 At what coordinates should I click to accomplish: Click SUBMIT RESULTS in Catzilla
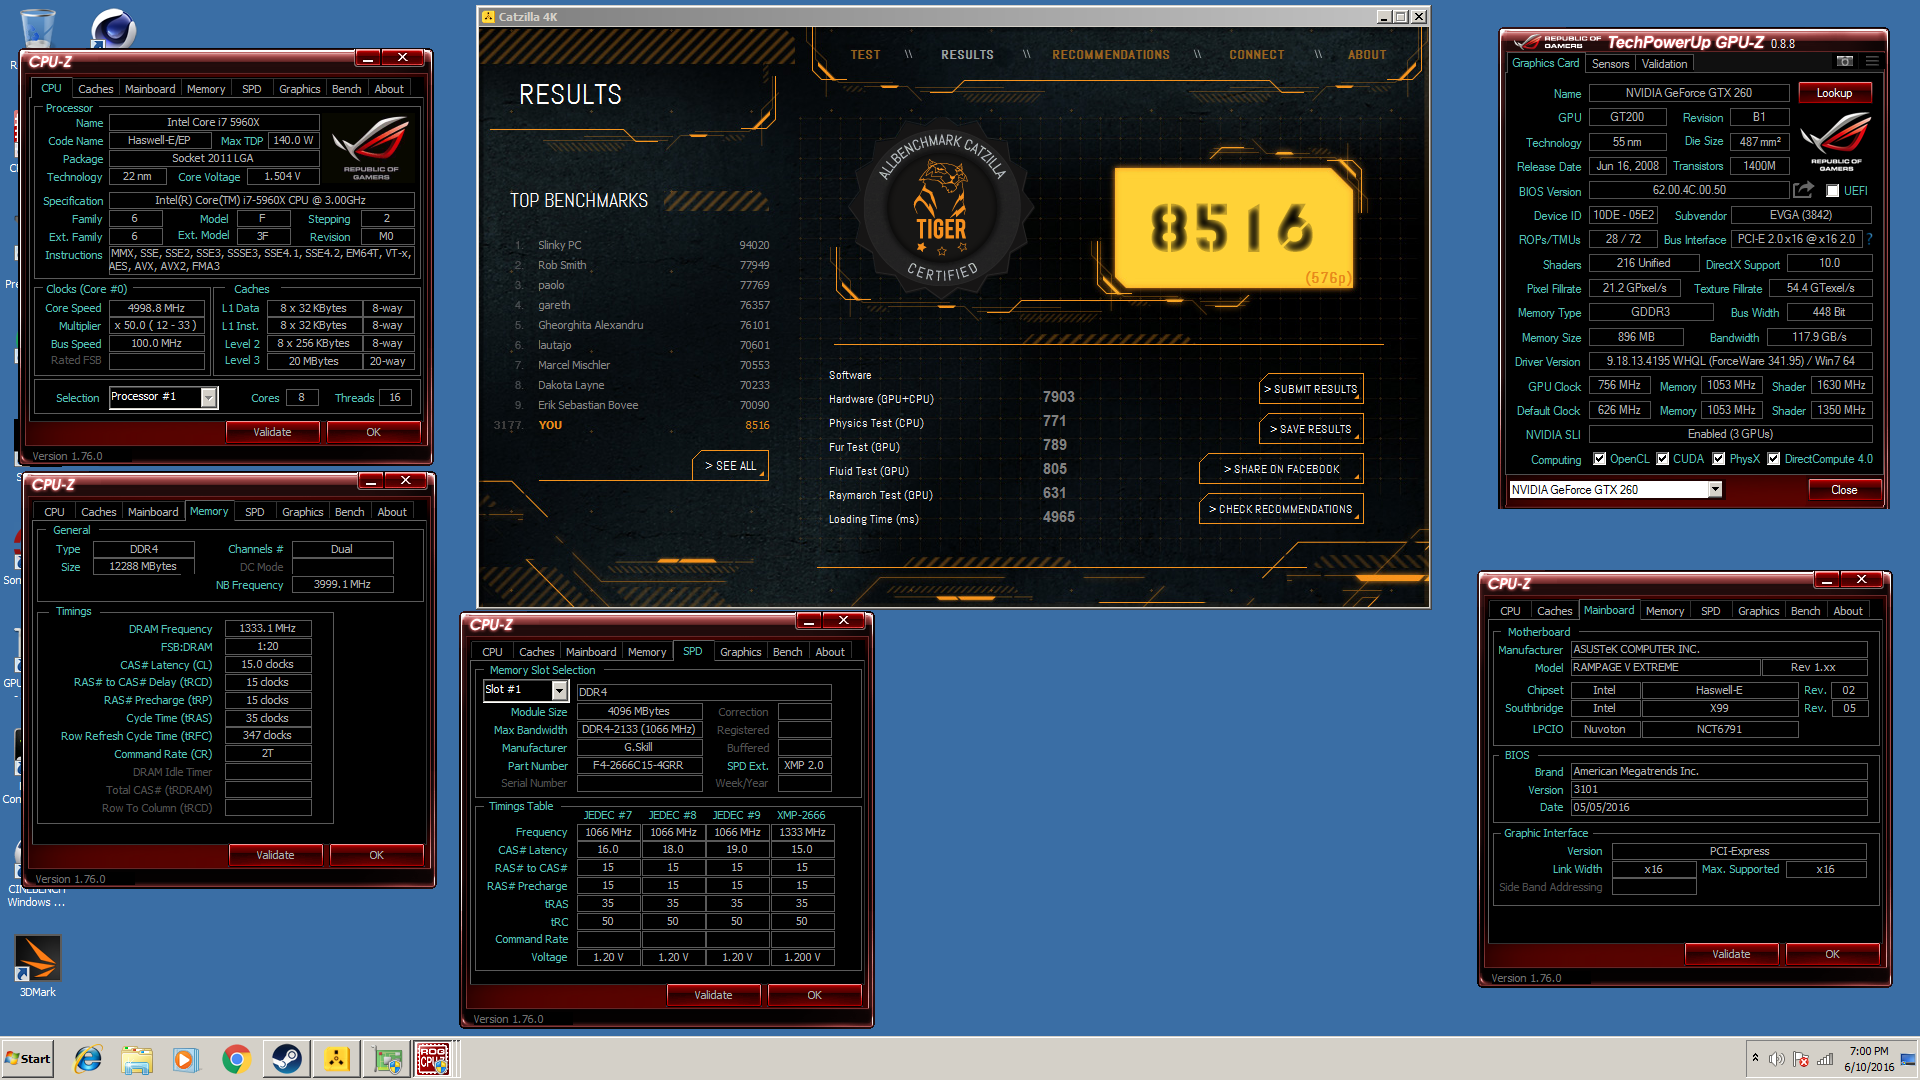[1311, 389]
